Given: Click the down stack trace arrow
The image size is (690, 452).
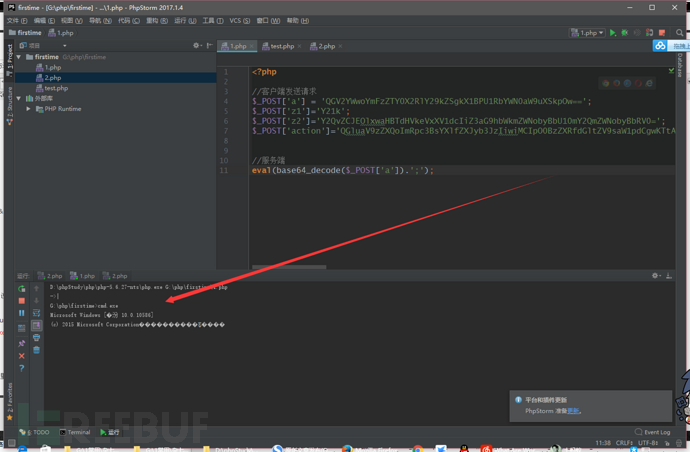Looking at the screenshot, I should point(37,301).
